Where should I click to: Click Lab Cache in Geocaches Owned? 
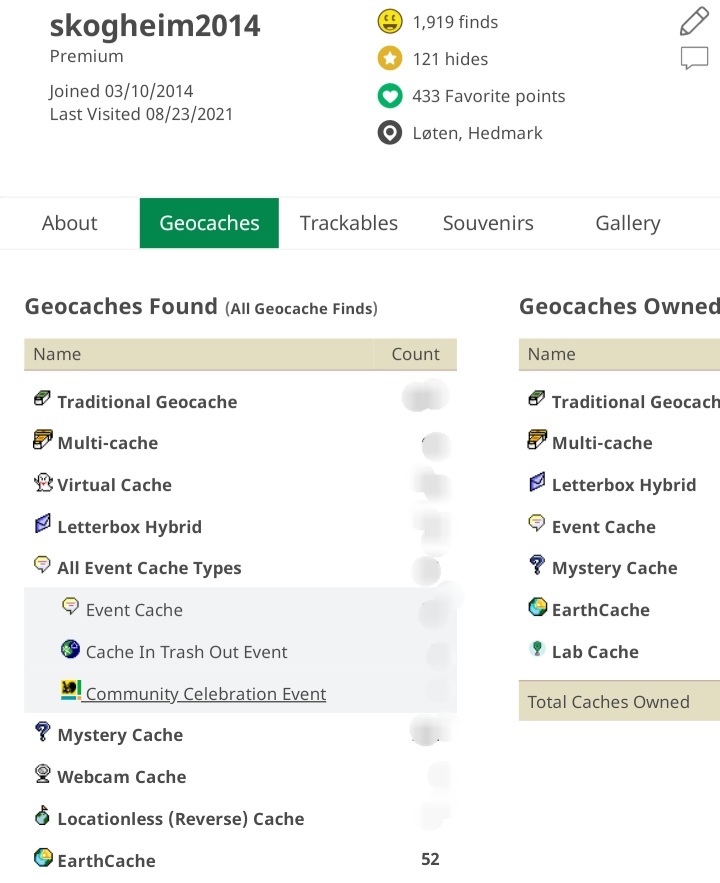[x=595, y=652]
